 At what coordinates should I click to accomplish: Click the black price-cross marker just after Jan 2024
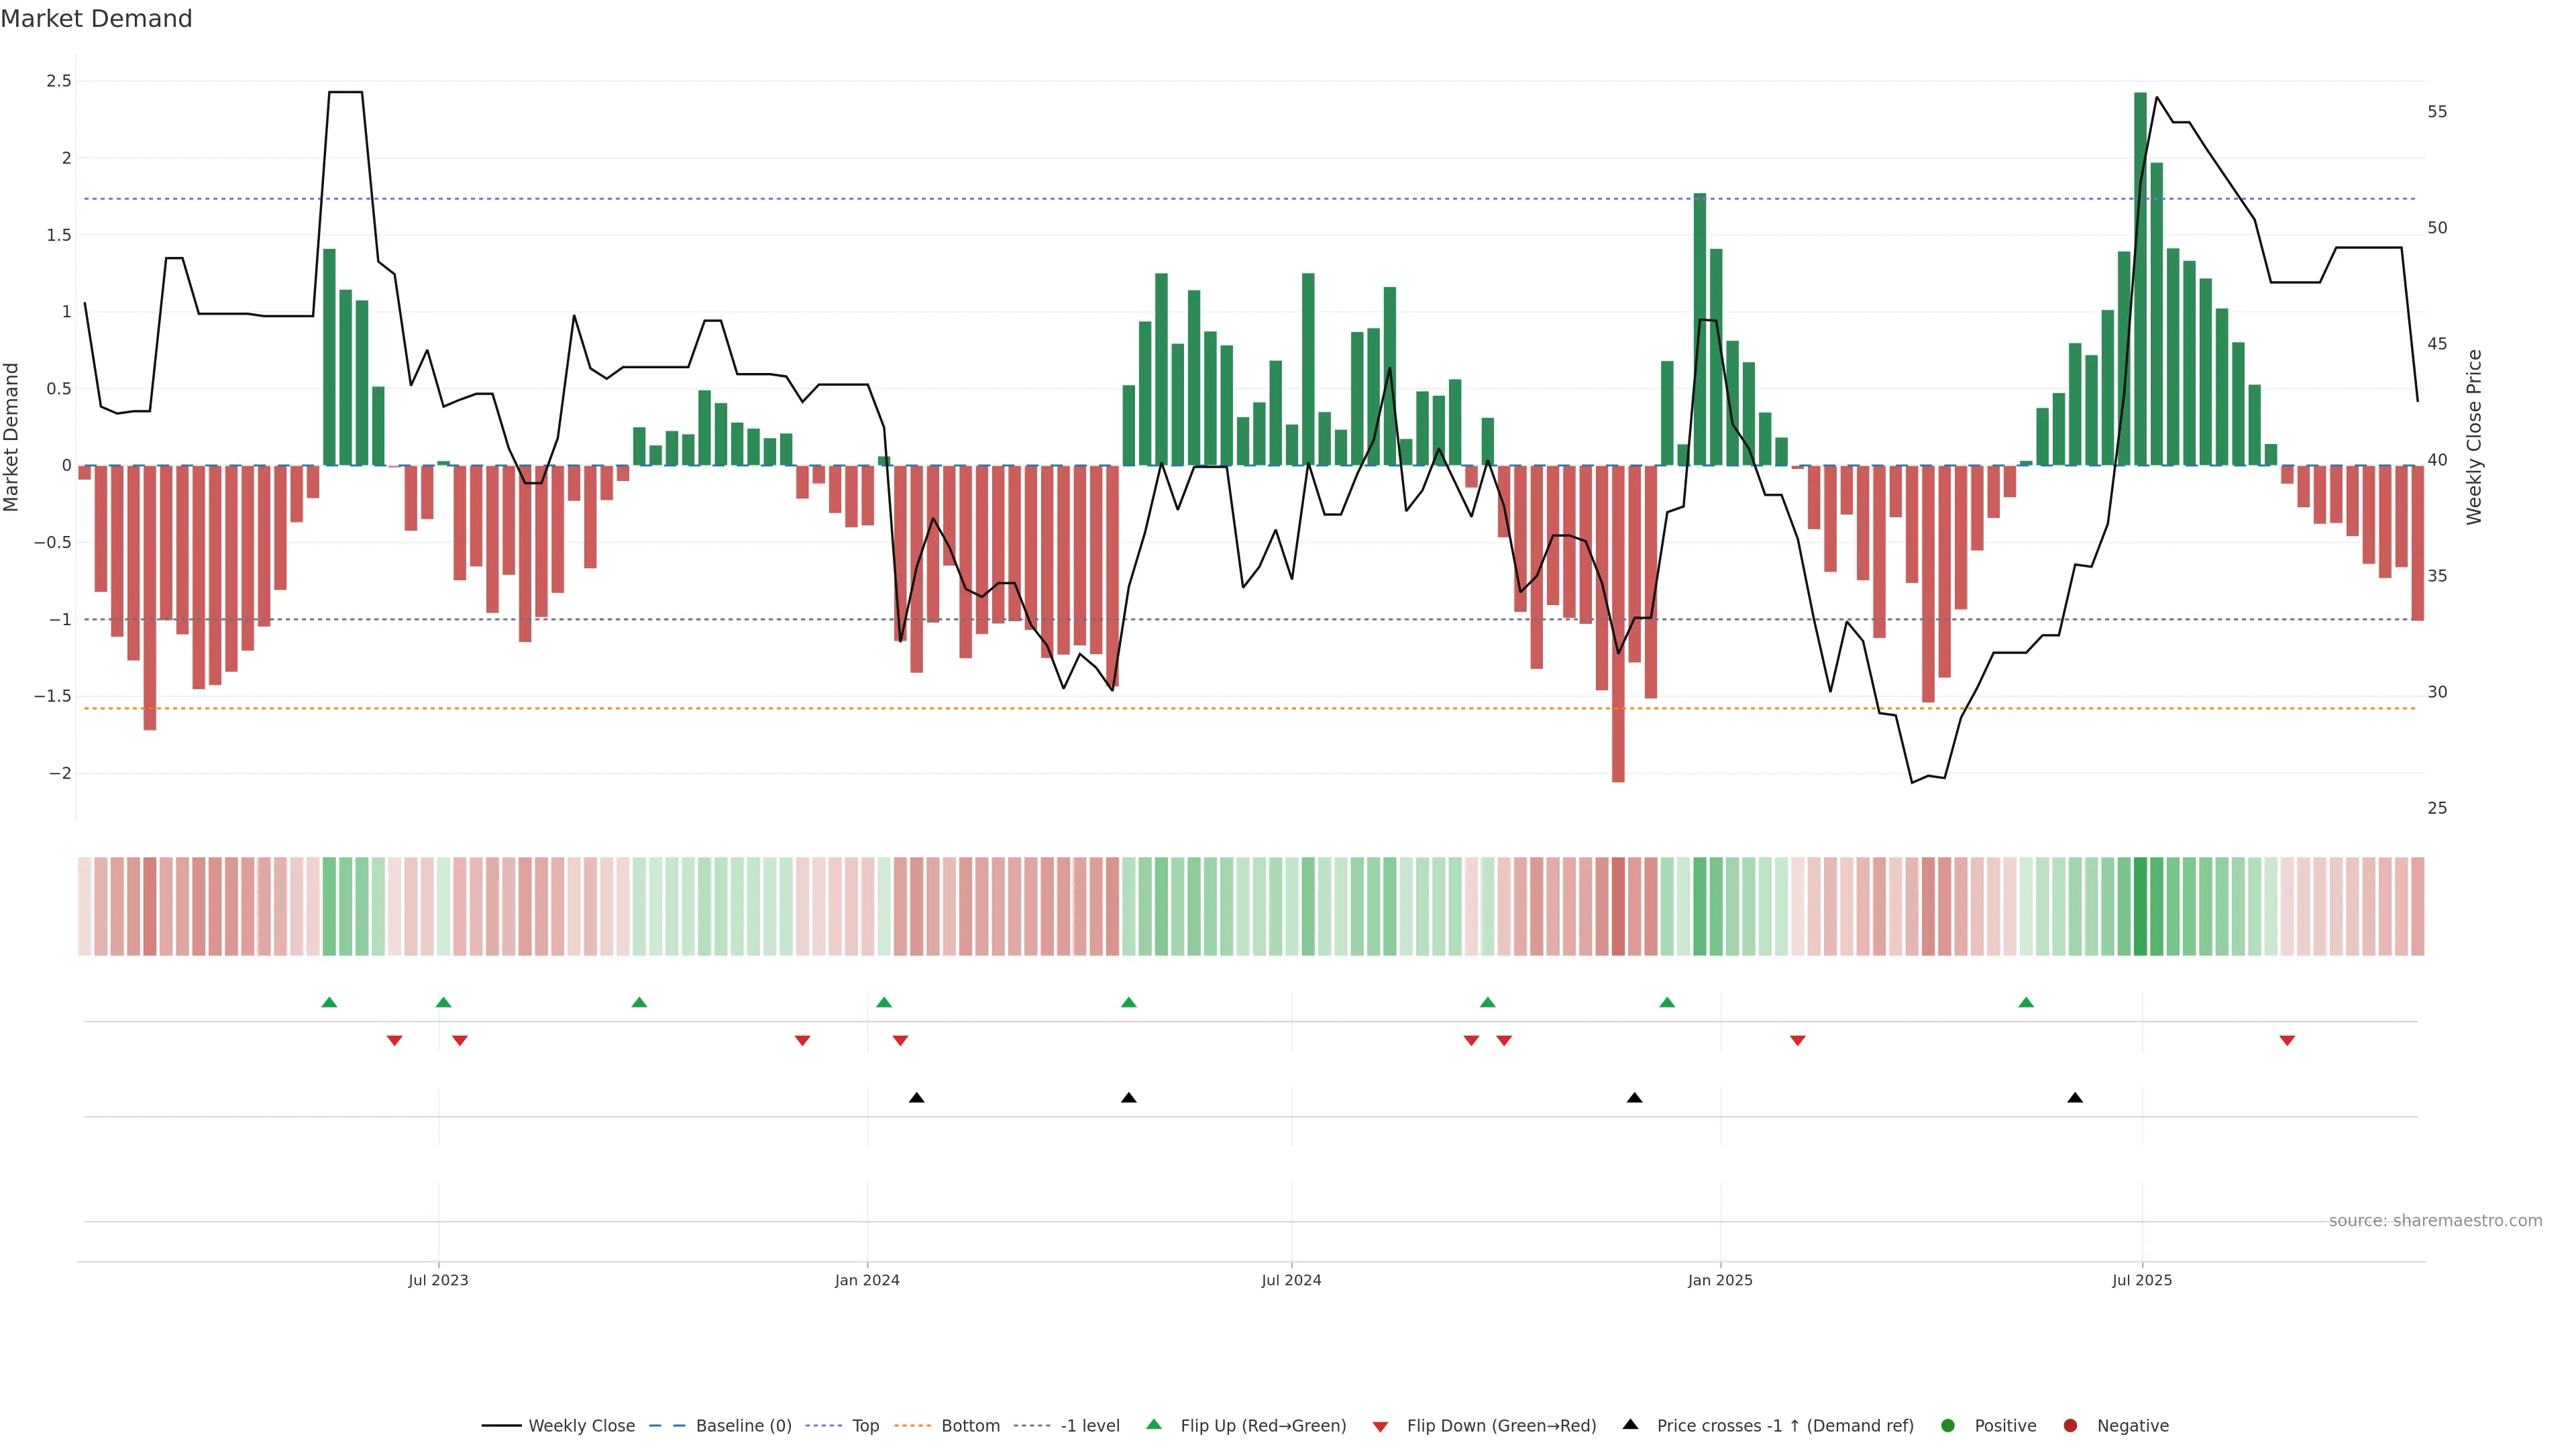pyautogui.click(x=916, y=1098)
